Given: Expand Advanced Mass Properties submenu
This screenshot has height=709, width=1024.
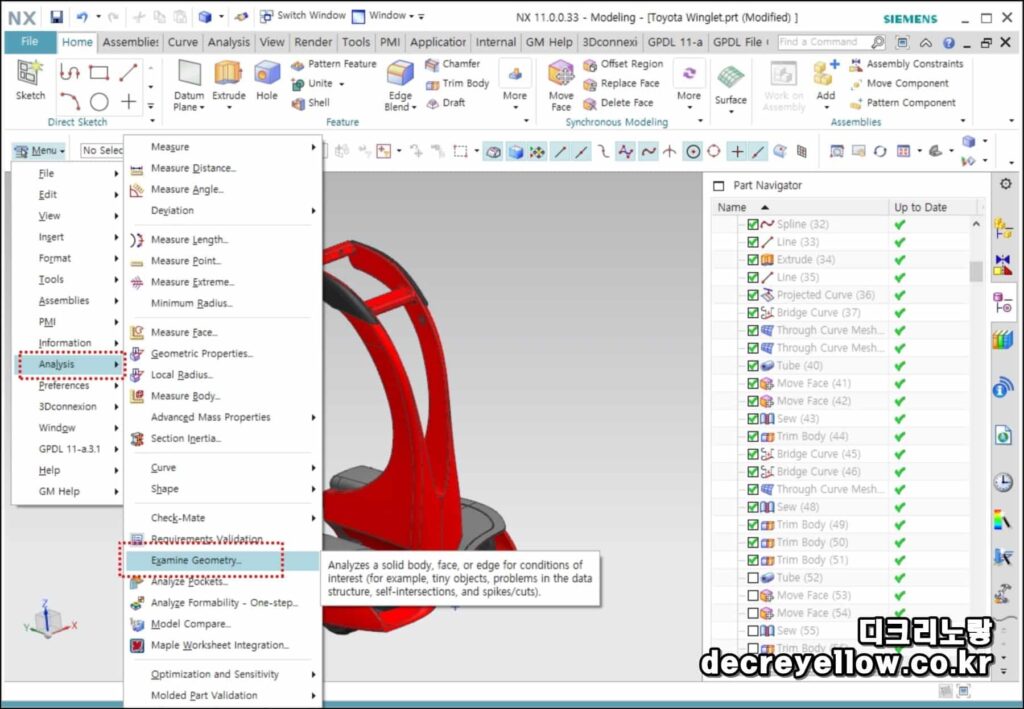Looking at the screenshot, I should [x=222, y=417].
